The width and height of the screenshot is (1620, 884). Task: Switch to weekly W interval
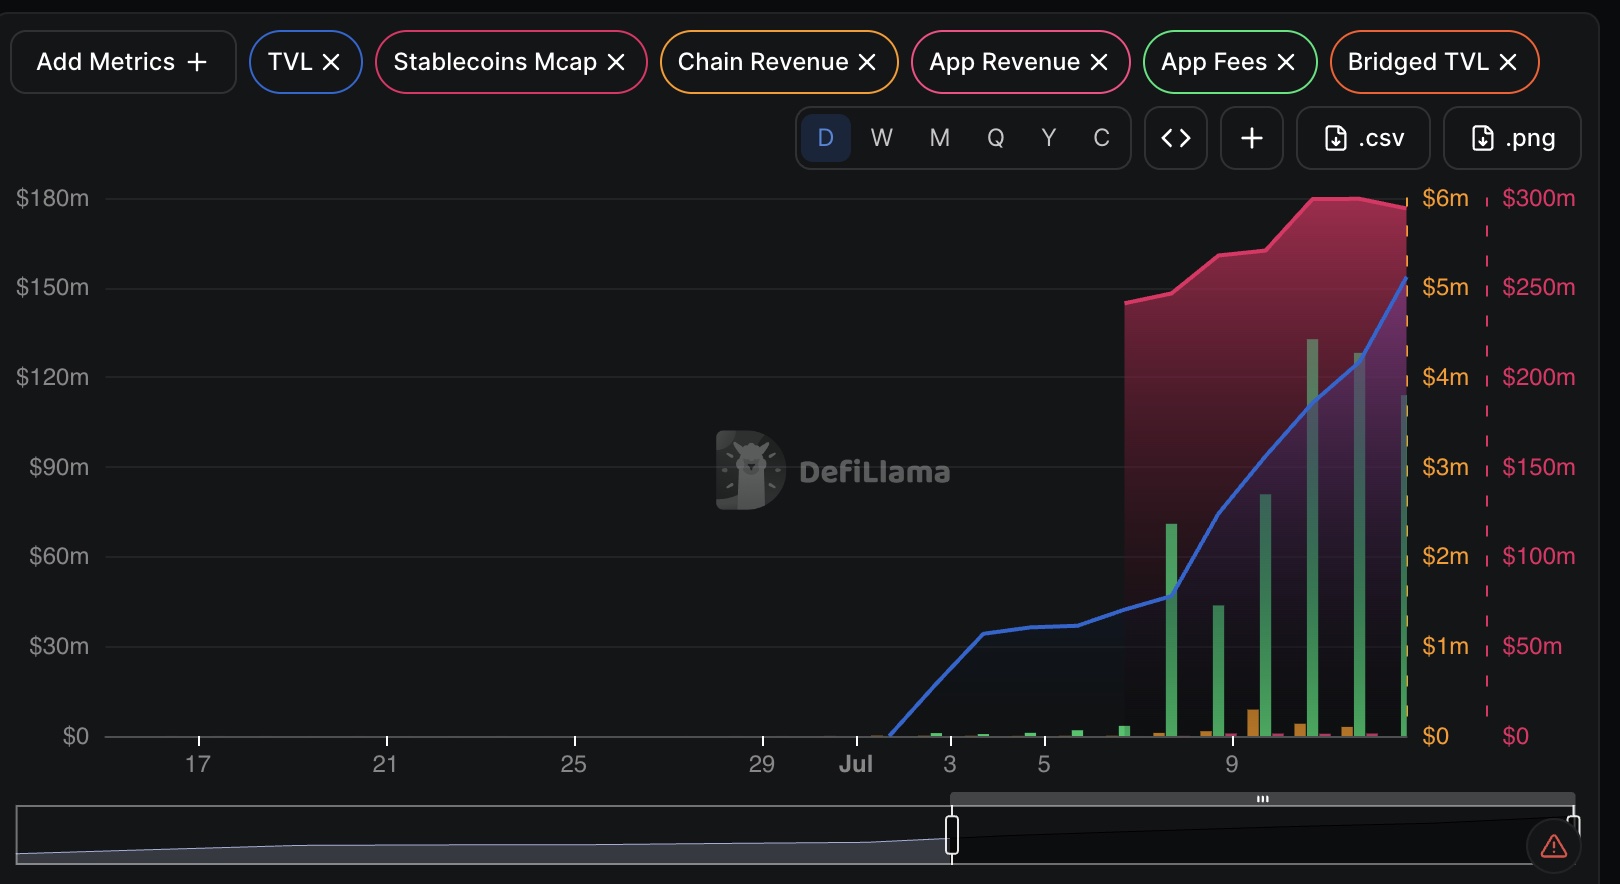click(x=881, y=138)
